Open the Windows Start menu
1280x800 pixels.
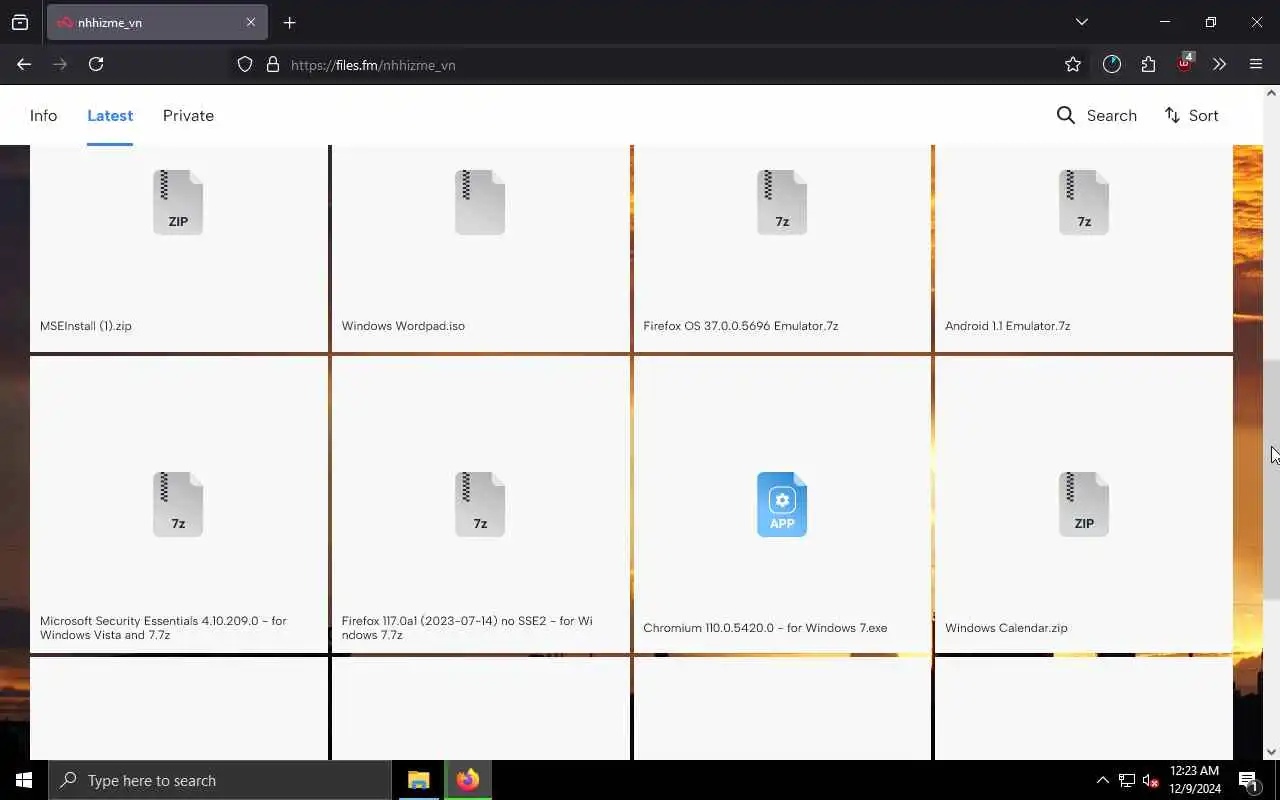24,780
